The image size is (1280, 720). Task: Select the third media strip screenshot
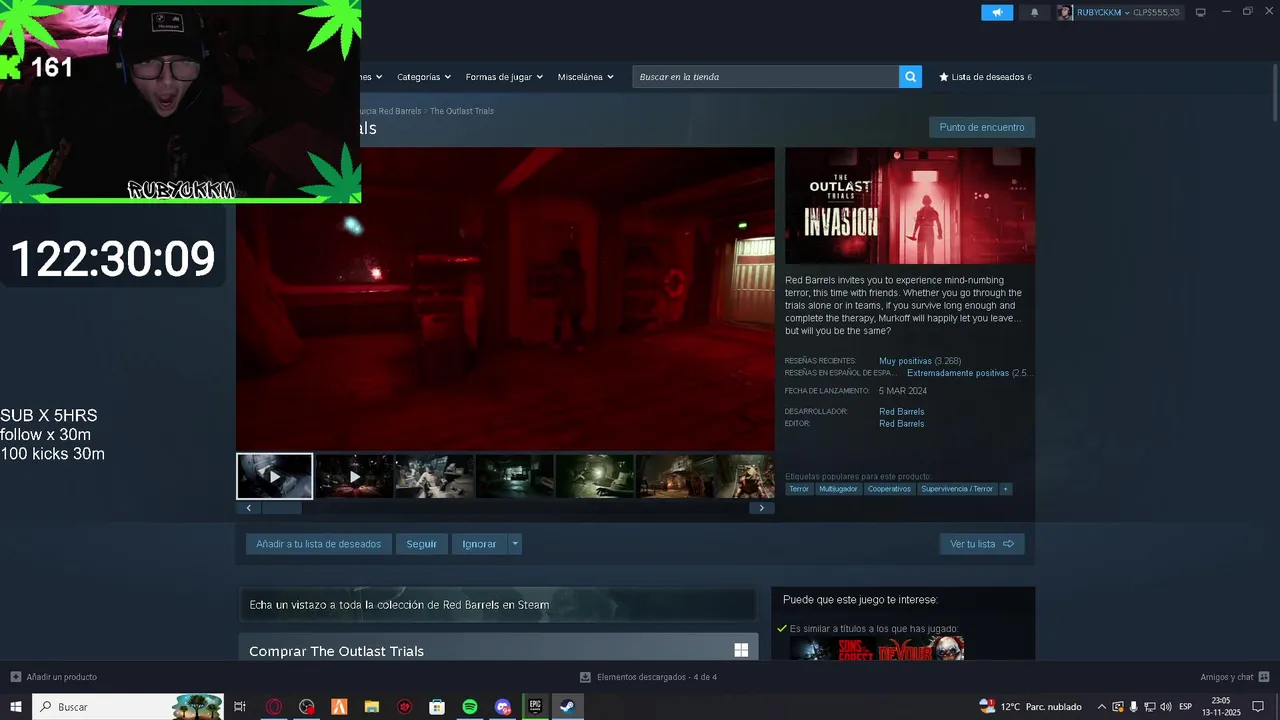point(434,476)
